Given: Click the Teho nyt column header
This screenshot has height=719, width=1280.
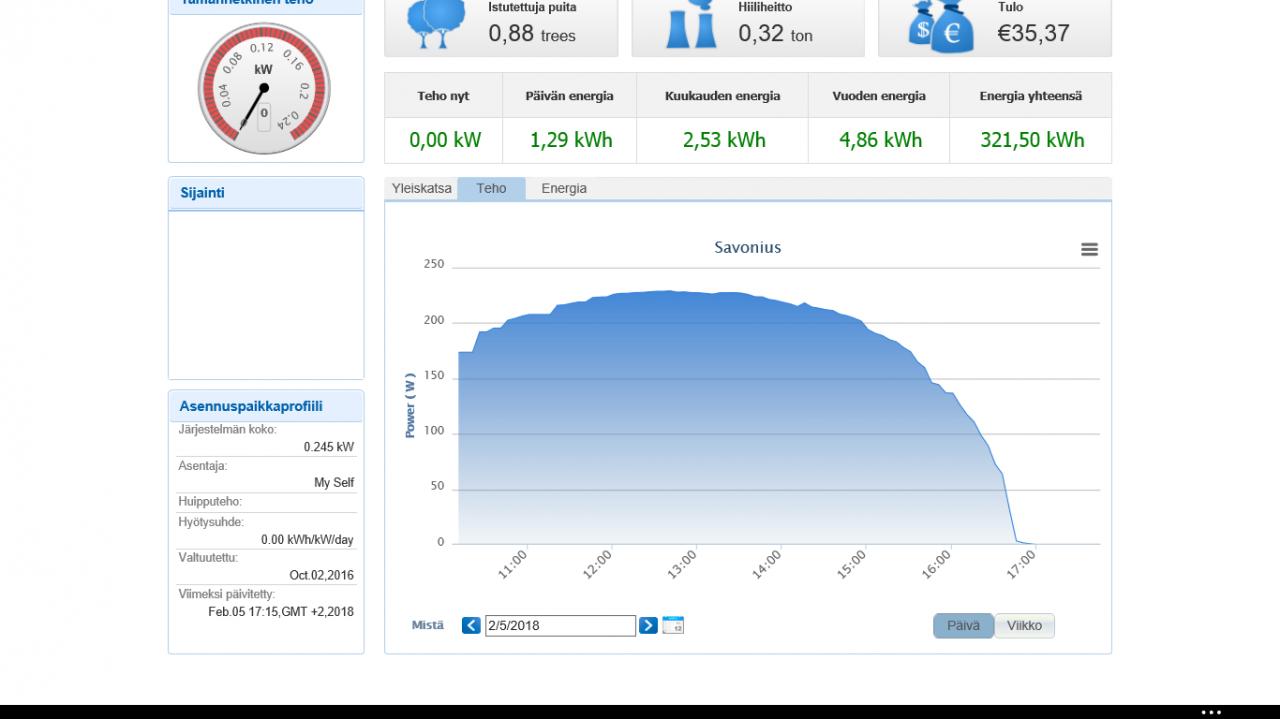Looking at the screenshot, I should tap(443, 96).
